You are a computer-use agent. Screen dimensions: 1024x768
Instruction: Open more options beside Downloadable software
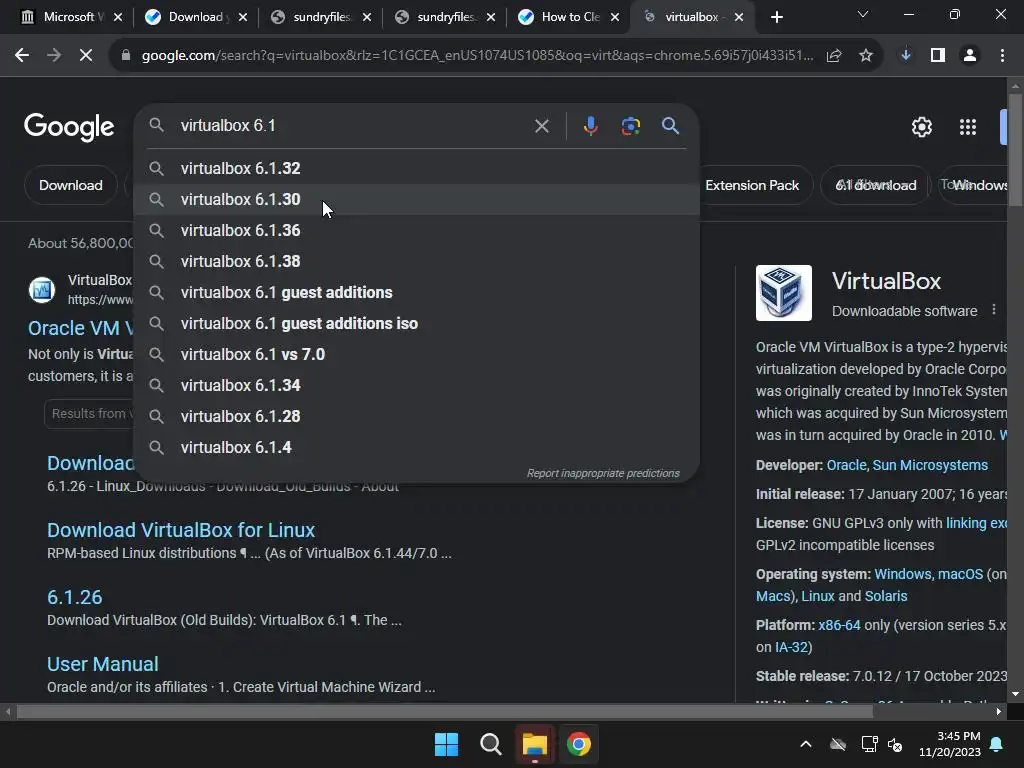994,310
